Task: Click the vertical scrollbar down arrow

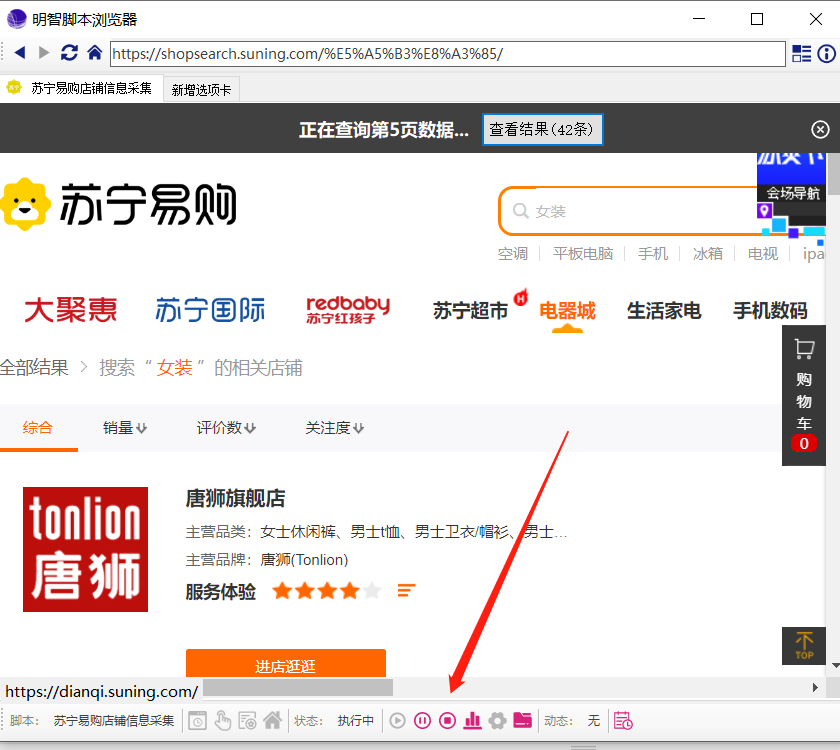Action: pyautogui.click(x=835, y=666)
